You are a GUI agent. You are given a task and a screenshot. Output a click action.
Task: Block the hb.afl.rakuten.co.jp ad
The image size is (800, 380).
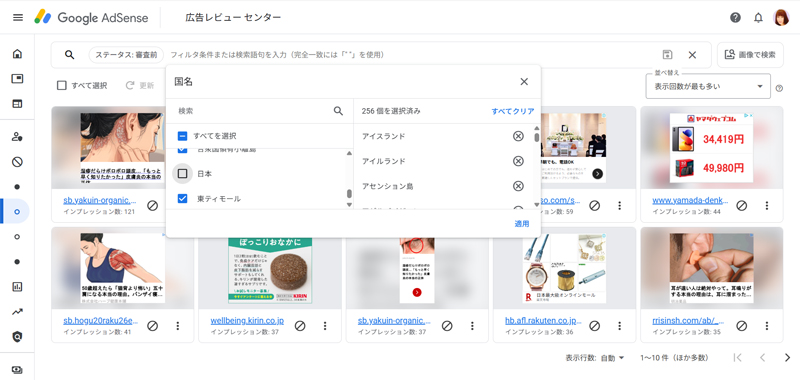(594, 325)
